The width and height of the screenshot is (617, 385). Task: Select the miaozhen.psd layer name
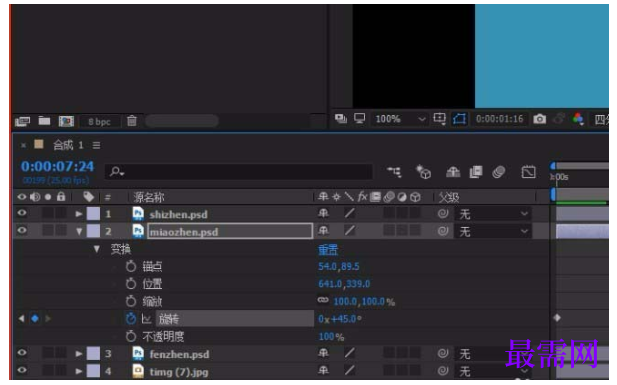pyautogui.click(x=184, y=232)
